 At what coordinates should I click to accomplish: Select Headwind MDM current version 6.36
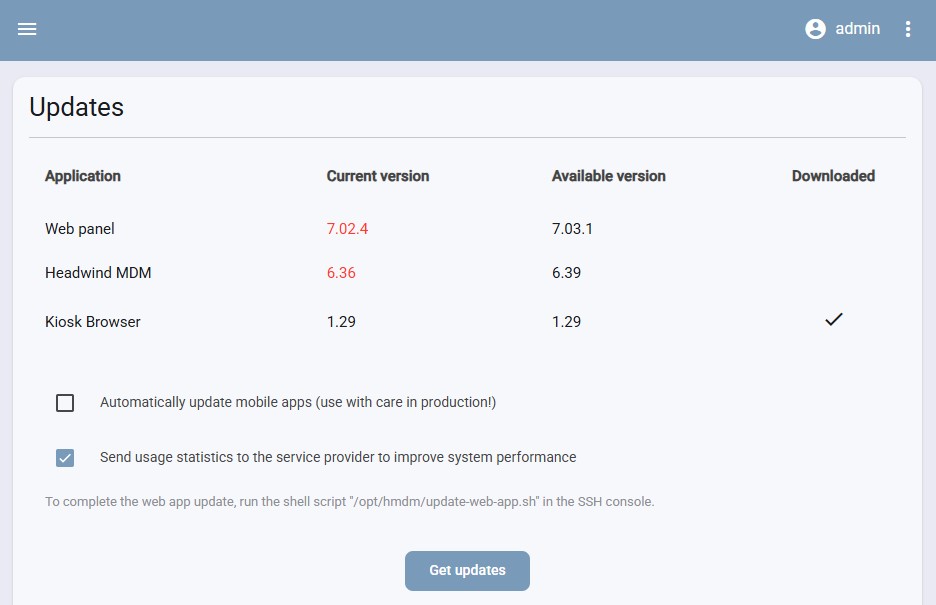(x=341, y=273)
